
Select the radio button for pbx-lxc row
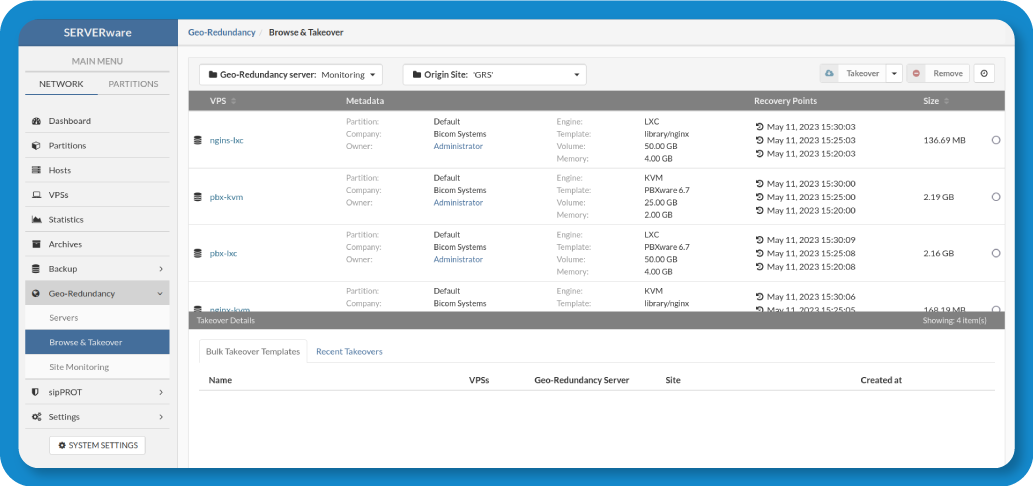[x=996, y=253]
